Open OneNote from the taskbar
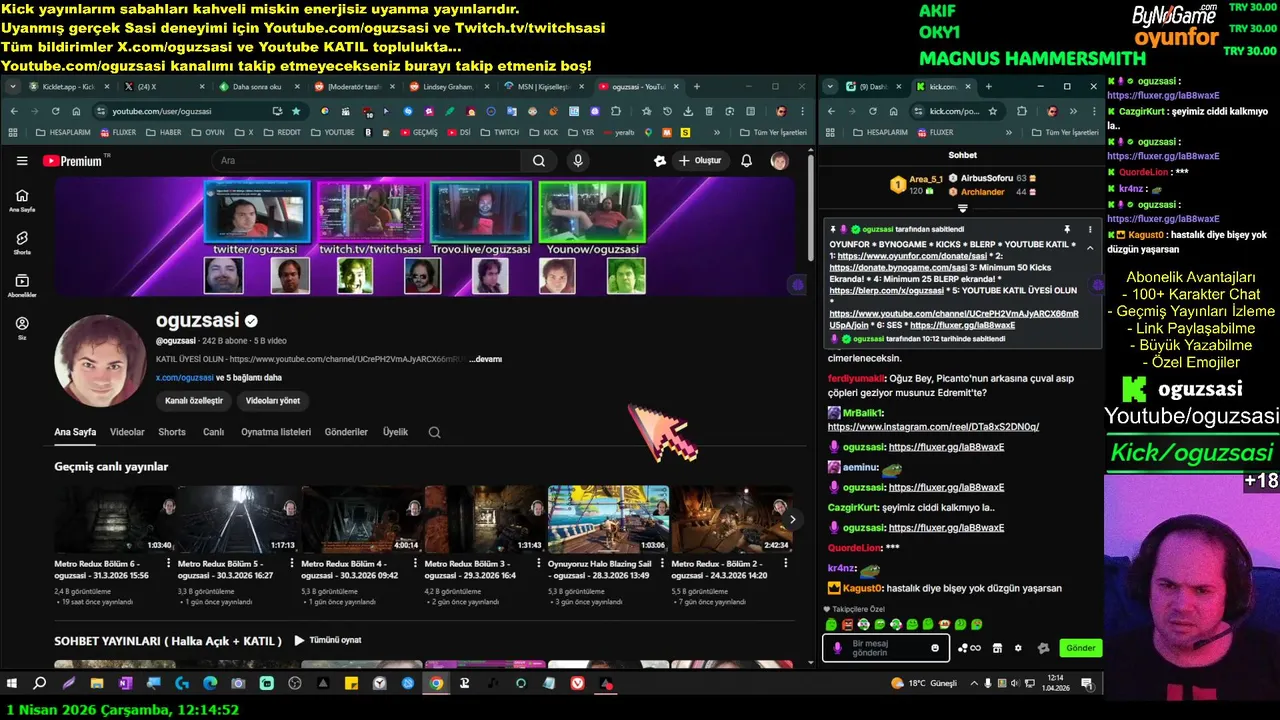 point(125,684)
